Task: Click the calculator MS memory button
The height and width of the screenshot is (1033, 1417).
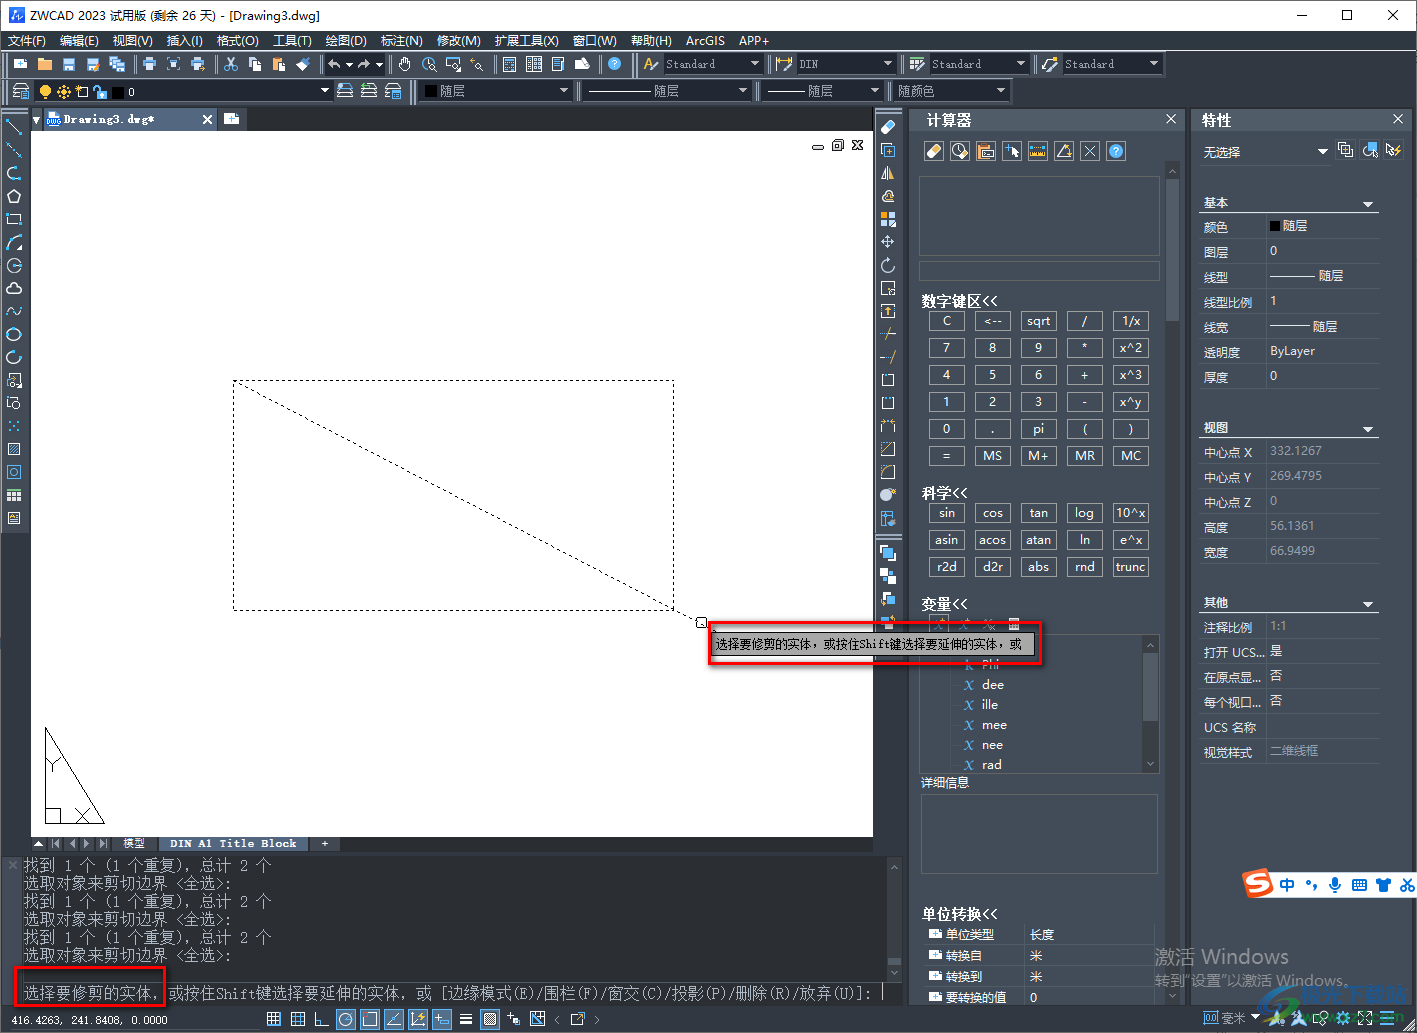Action: [x=993, y=455]
